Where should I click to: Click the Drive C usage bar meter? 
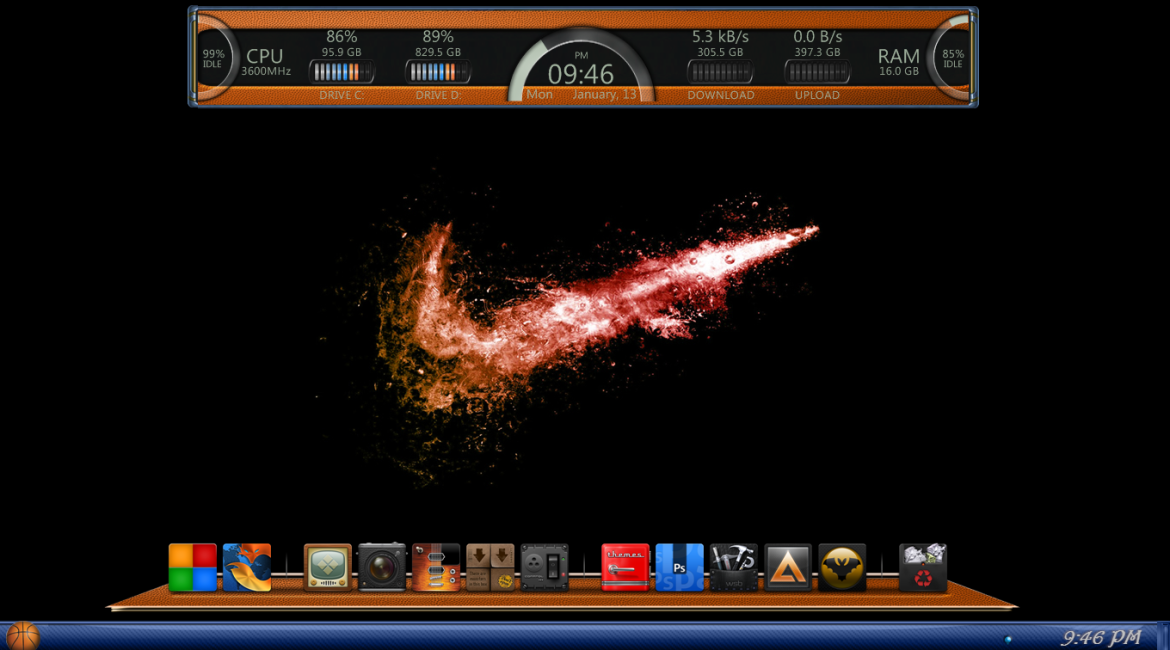[x=342, y=72]
